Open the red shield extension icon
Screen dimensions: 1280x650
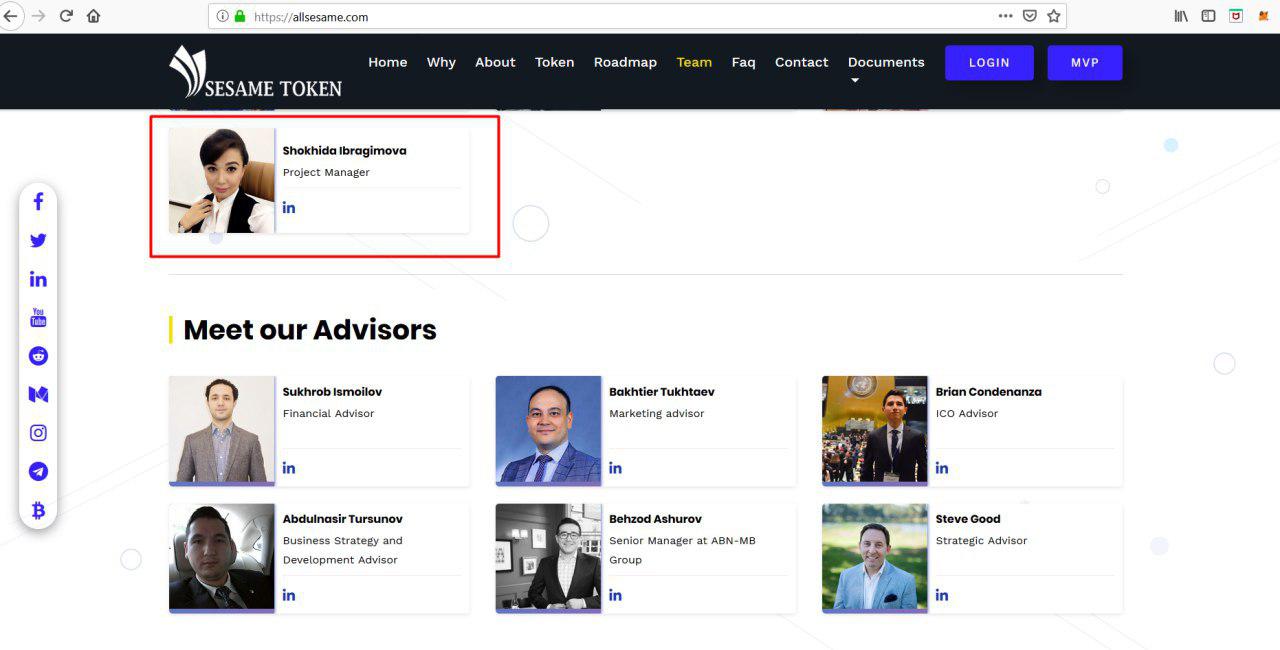(x=1236, y=16)
